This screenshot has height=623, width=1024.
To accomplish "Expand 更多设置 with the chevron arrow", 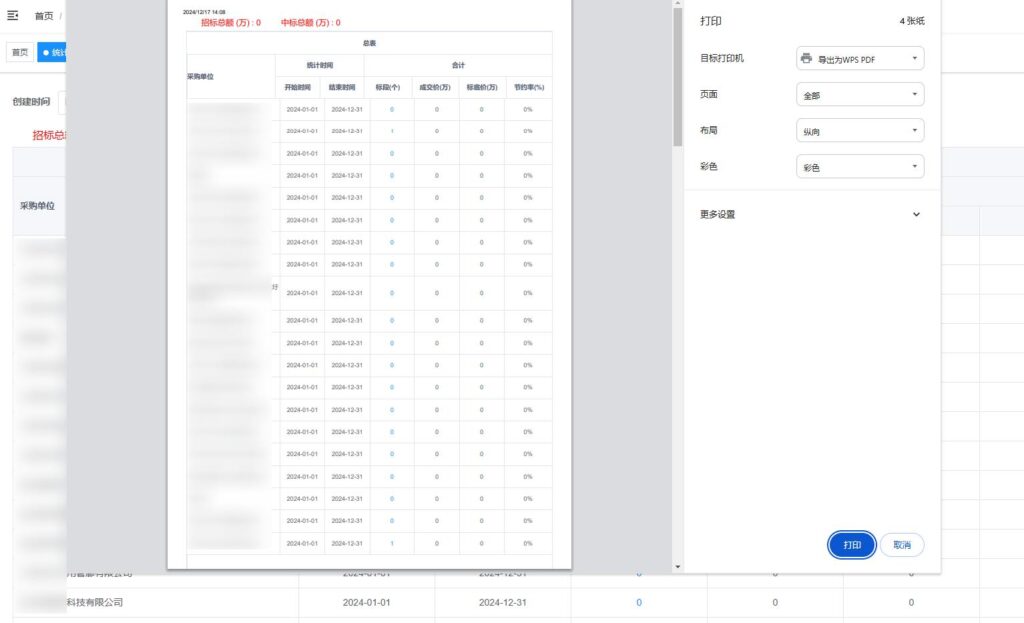I will pos(916,214).
